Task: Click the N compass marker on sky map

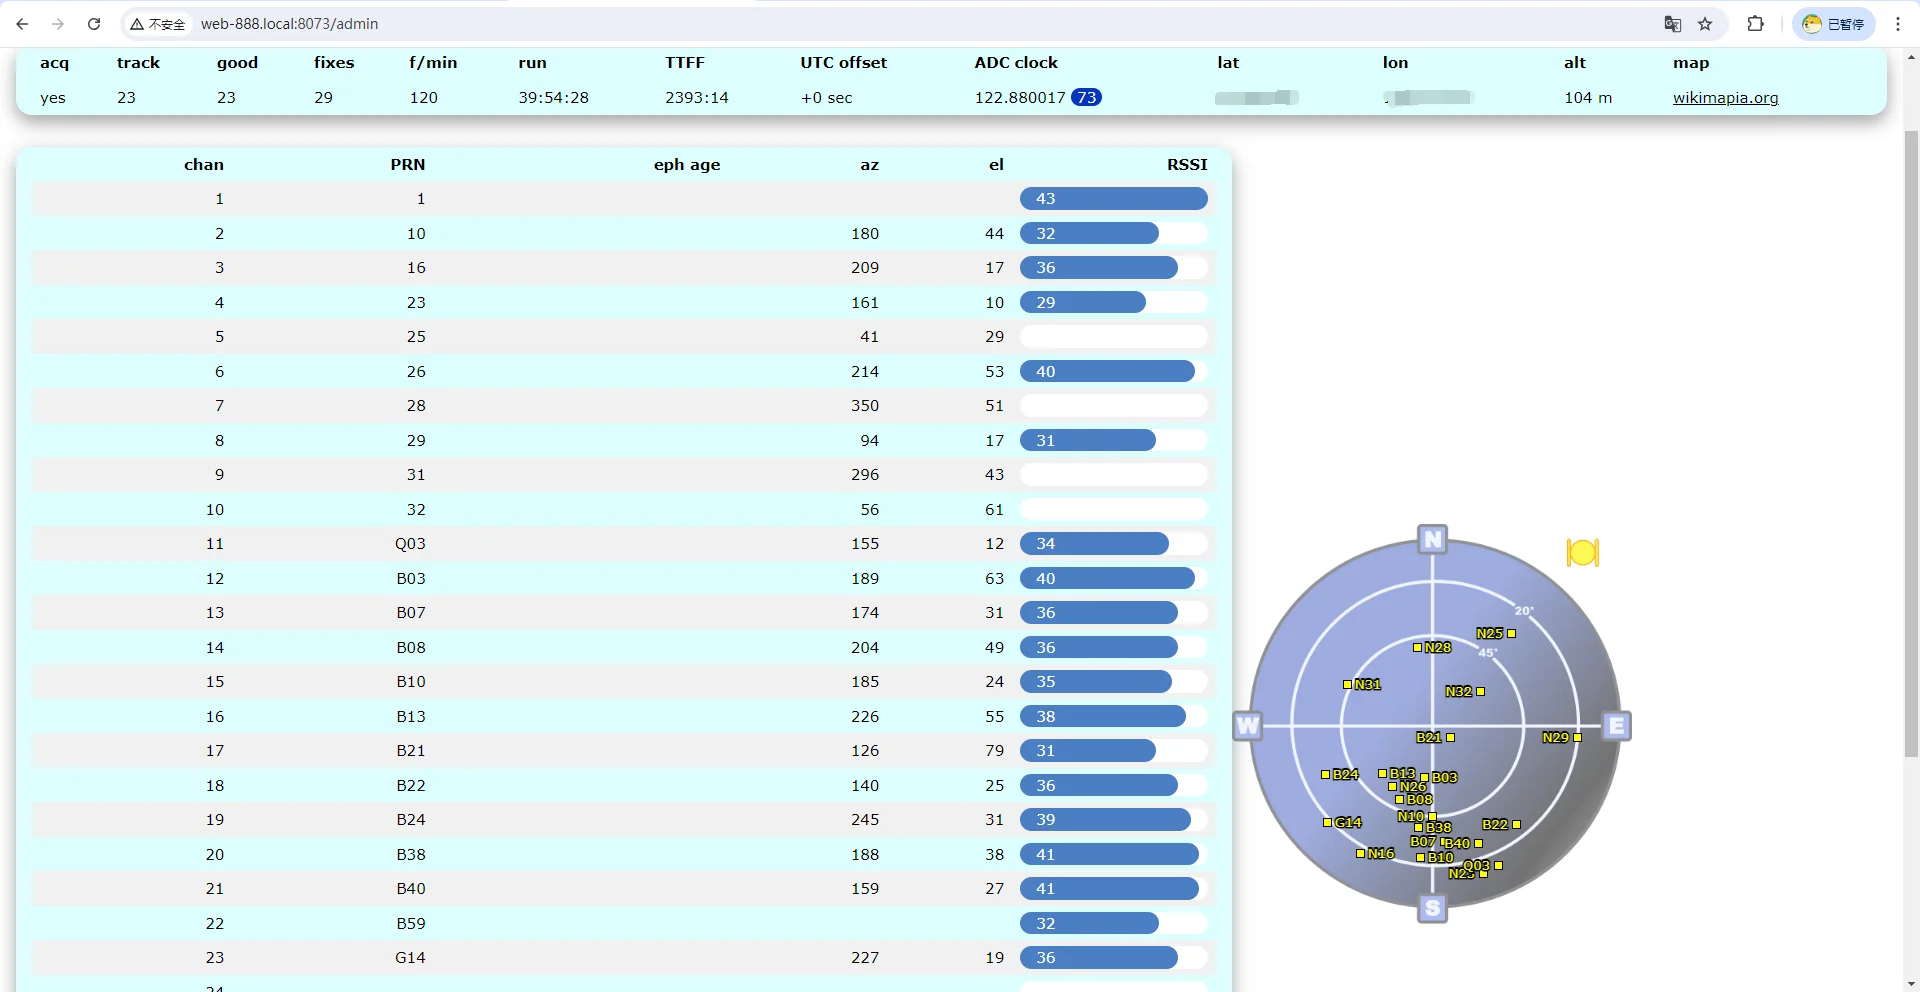Action: [1433, 539]
